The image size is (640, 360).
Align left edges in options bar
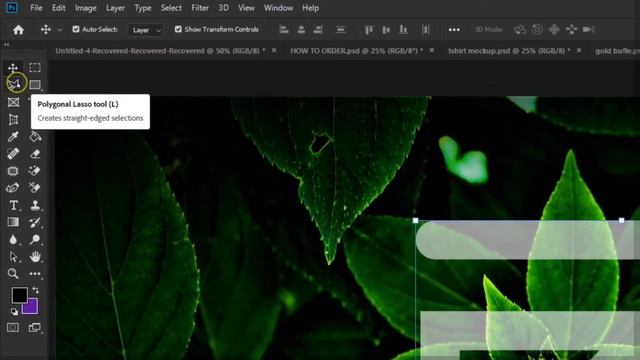coord(284,29)
